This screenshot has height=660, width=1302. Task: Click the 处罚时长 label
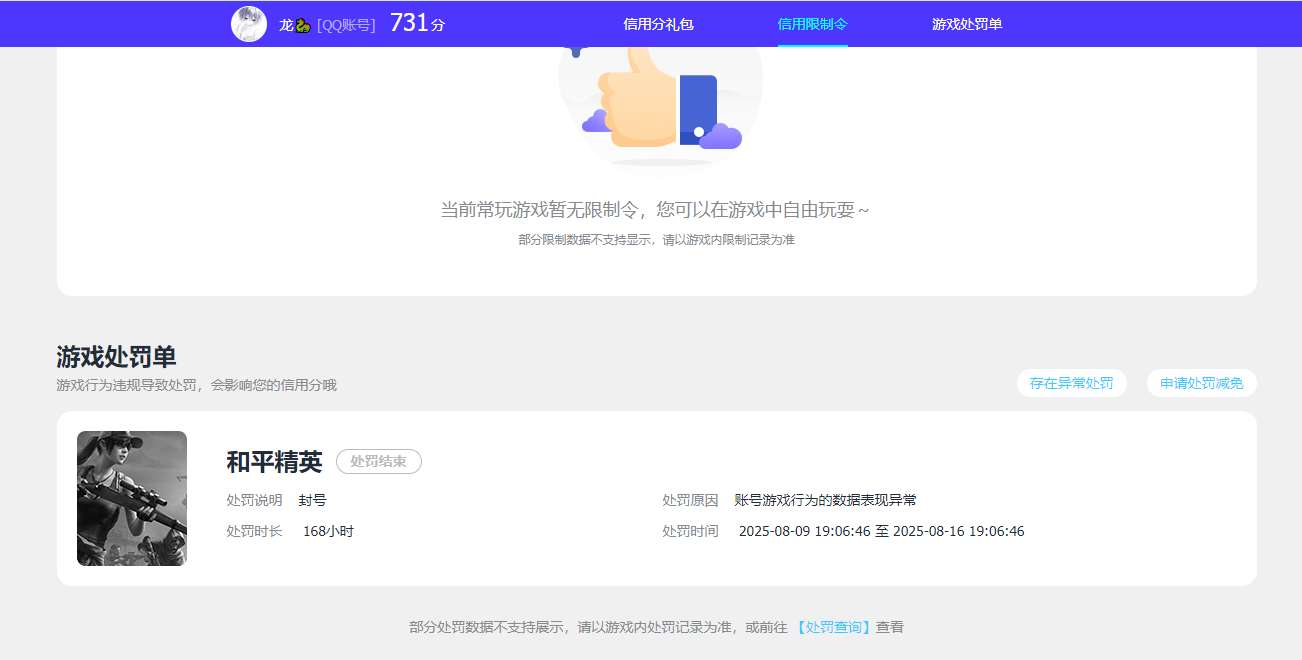pos(255,531)
